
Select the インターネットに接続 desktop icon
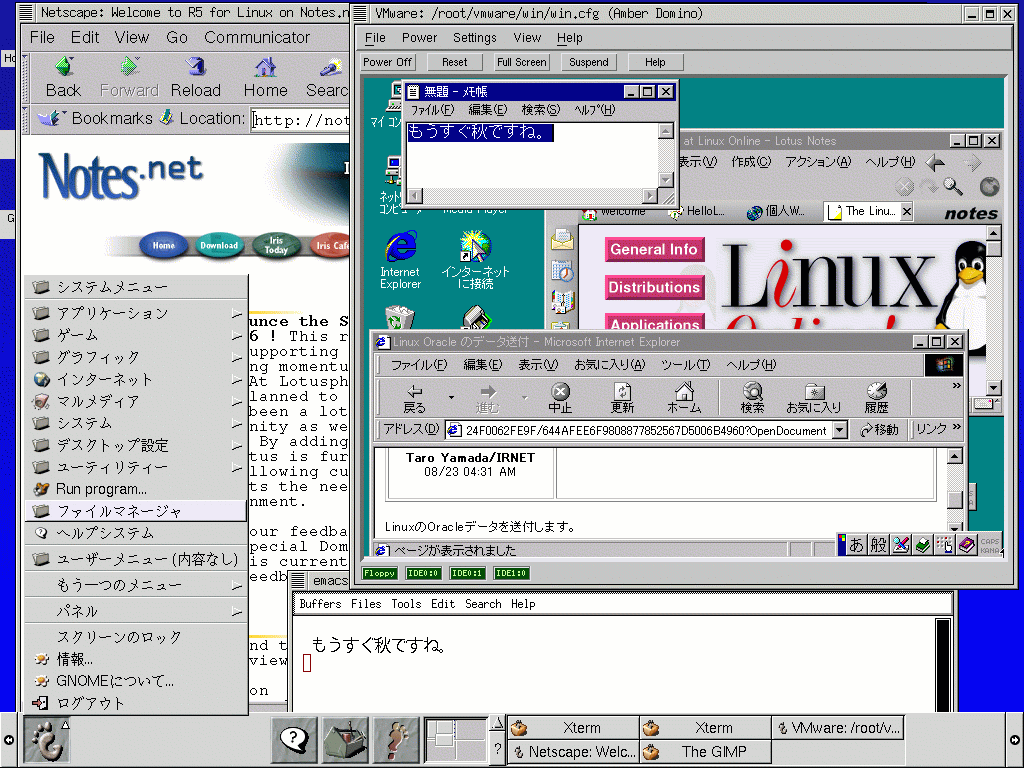475,260
